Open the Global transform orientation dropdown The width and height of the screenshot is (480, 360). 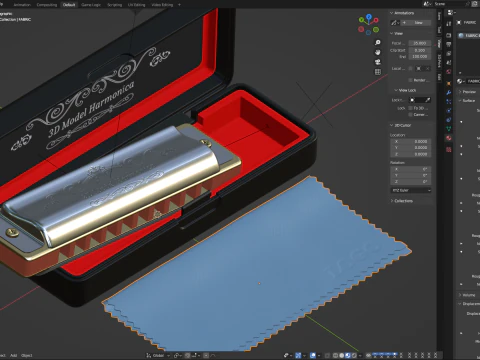158,355
